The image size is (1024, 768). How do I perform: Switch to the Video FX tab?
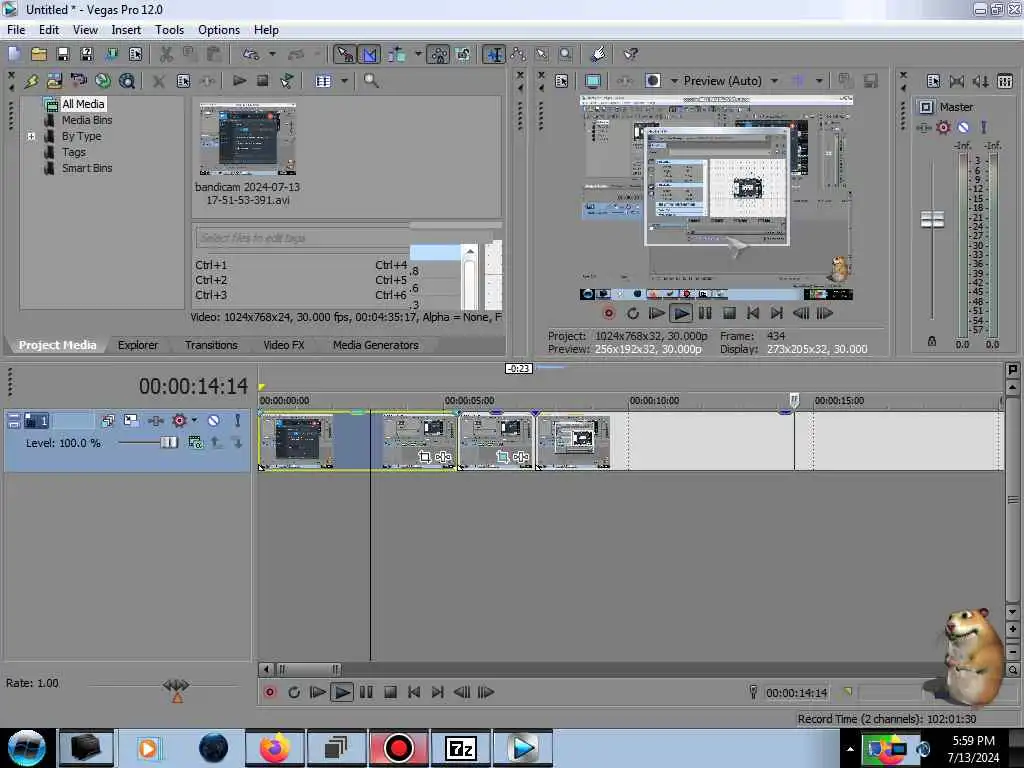(x=284, y=345)
